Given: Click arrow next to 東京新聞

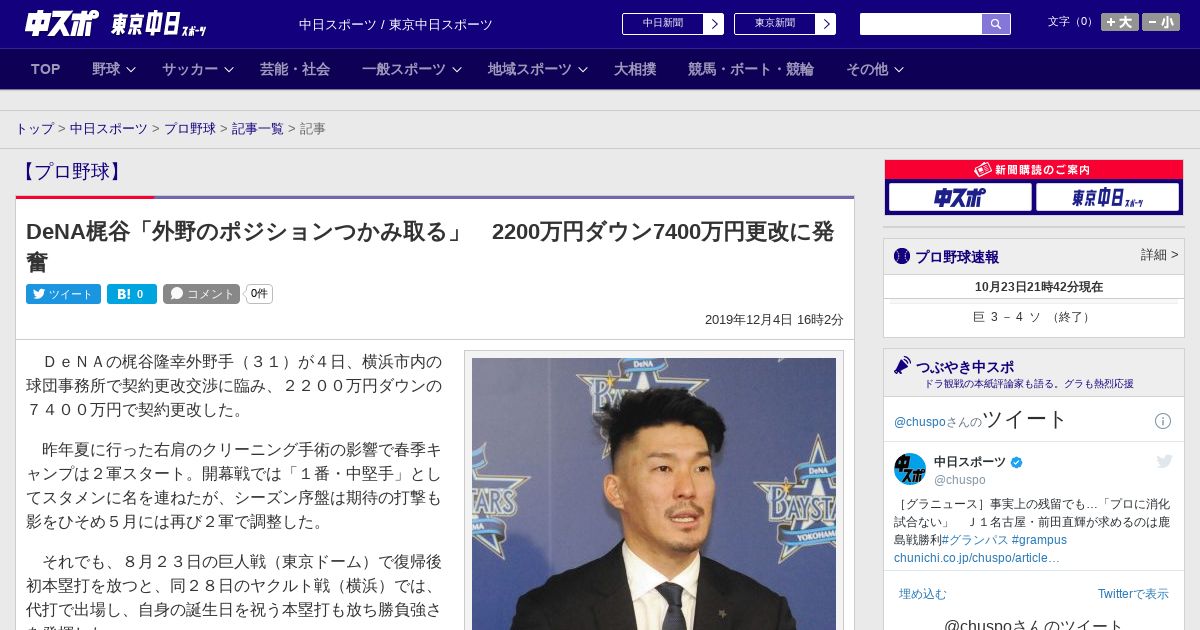Looking at the screenshot, I should 825,24.
